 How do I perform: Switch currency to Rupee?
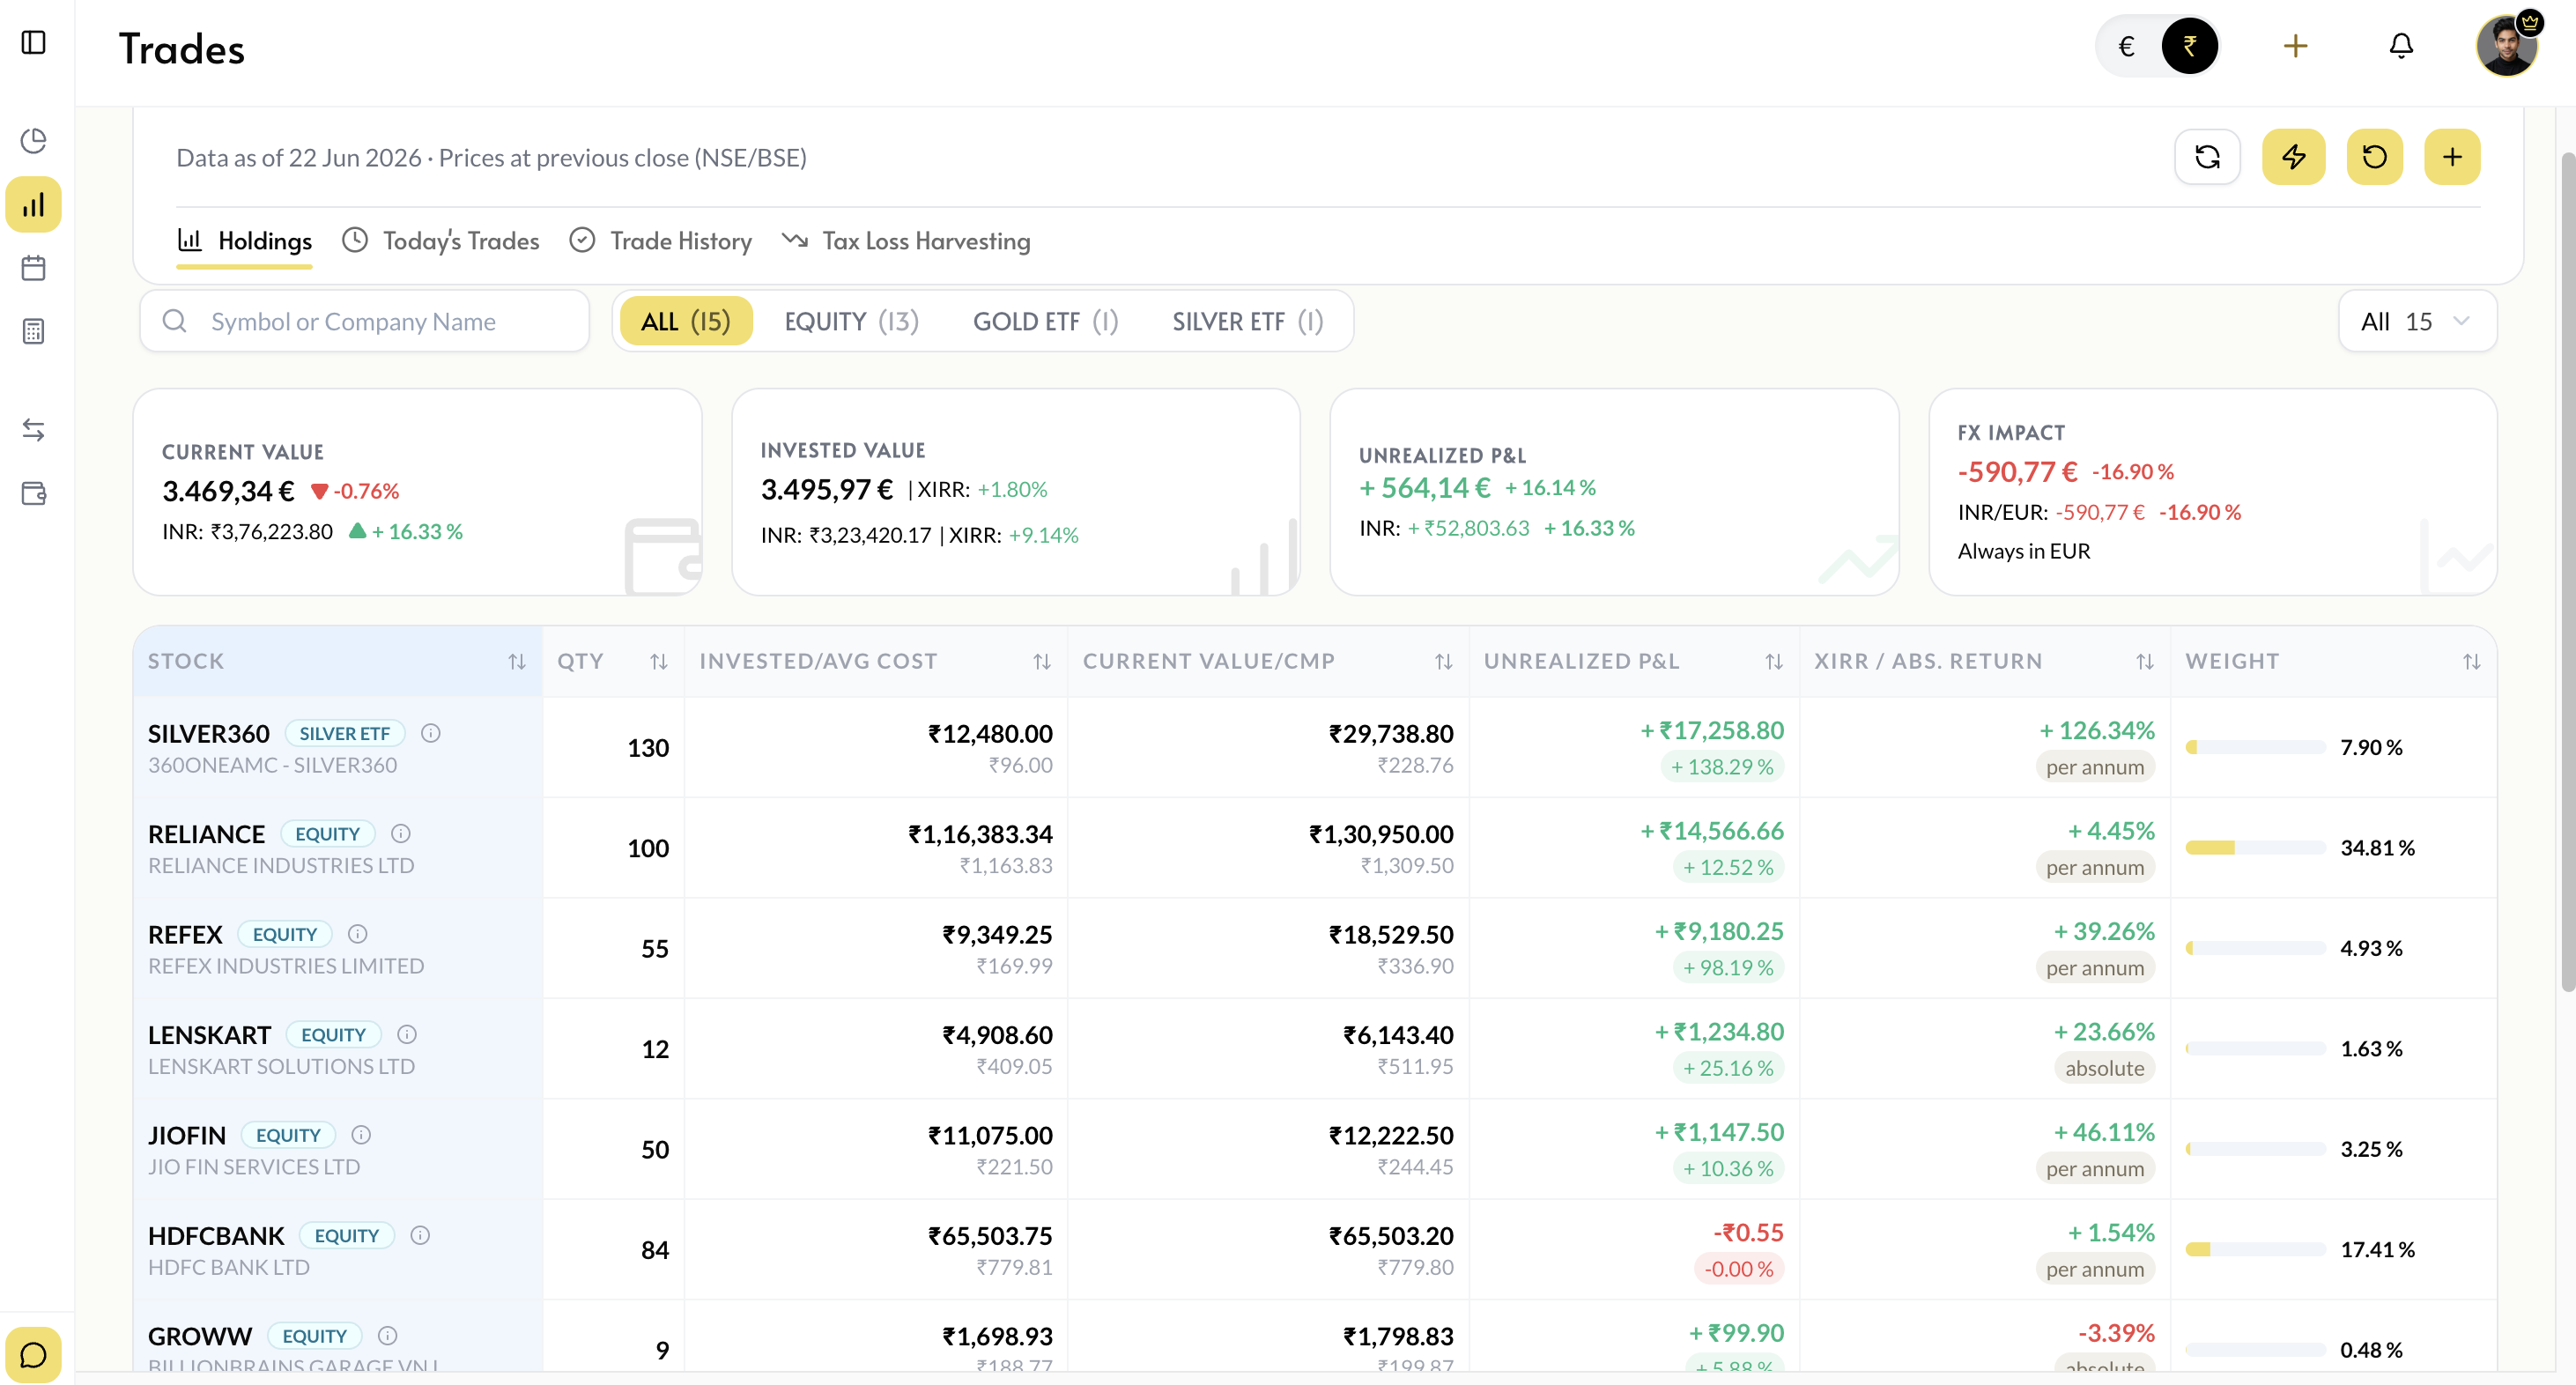(x=2190, y=46)
